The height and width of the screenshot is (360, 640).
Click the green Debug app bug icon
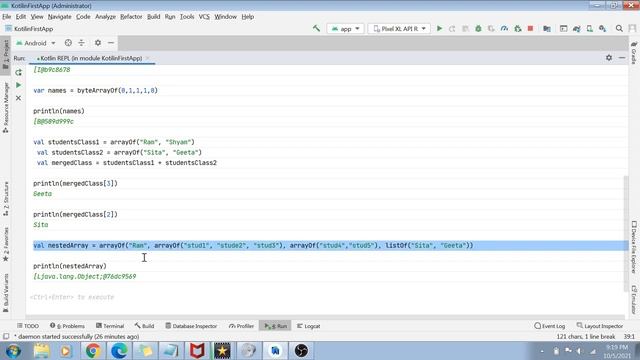pos(478,29)
